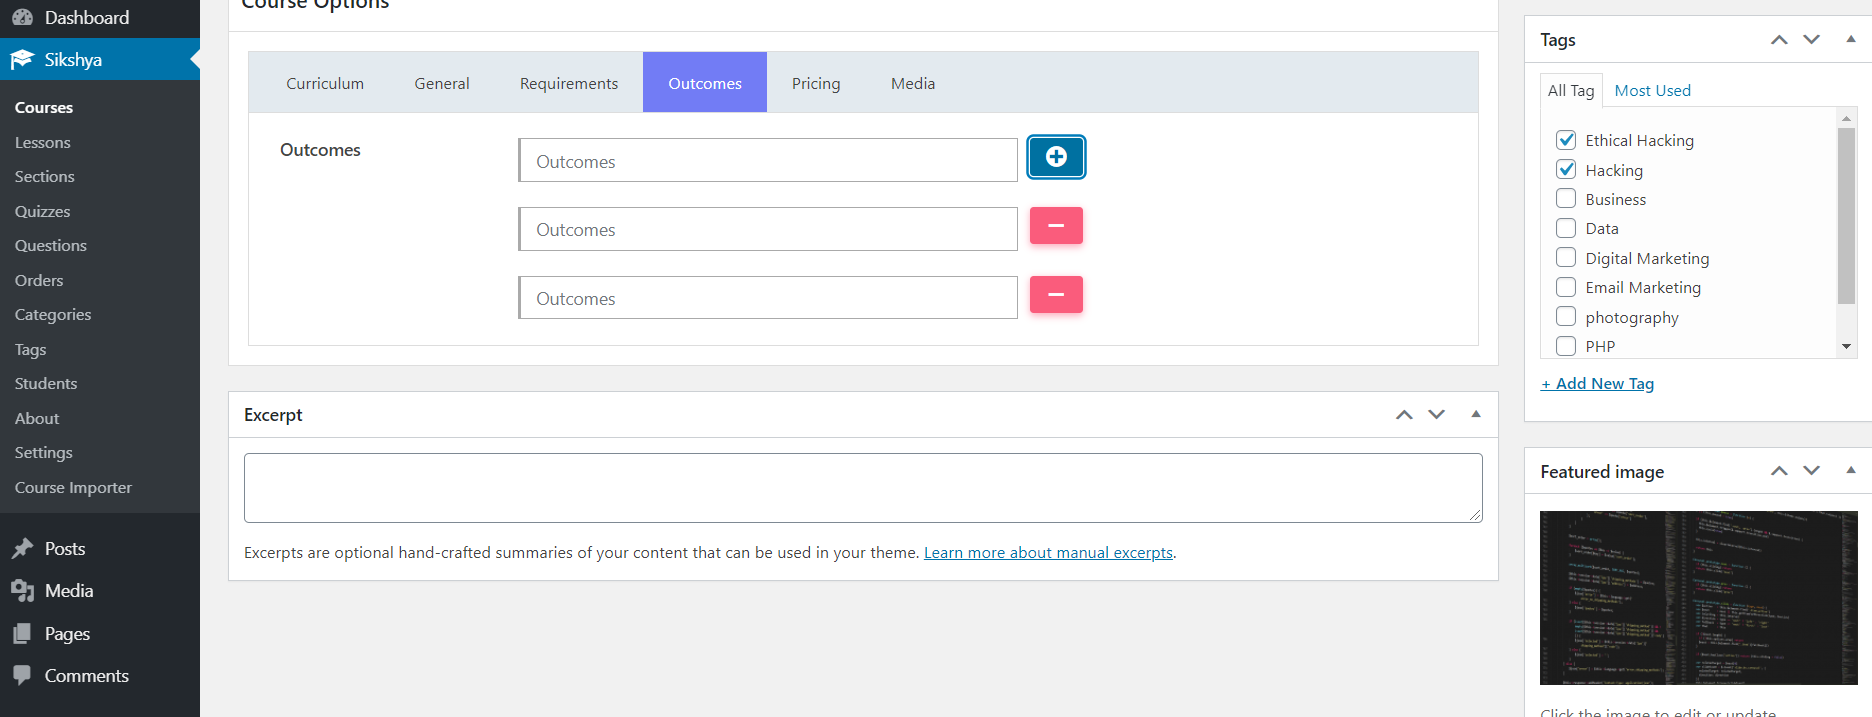Switch to the Media course options tab

[913, 83]
